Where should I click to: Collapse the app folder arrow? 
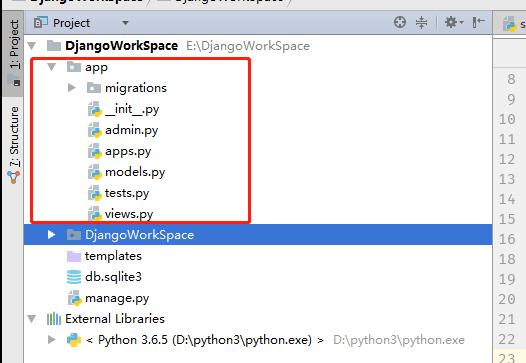click(x=52, y=67)
